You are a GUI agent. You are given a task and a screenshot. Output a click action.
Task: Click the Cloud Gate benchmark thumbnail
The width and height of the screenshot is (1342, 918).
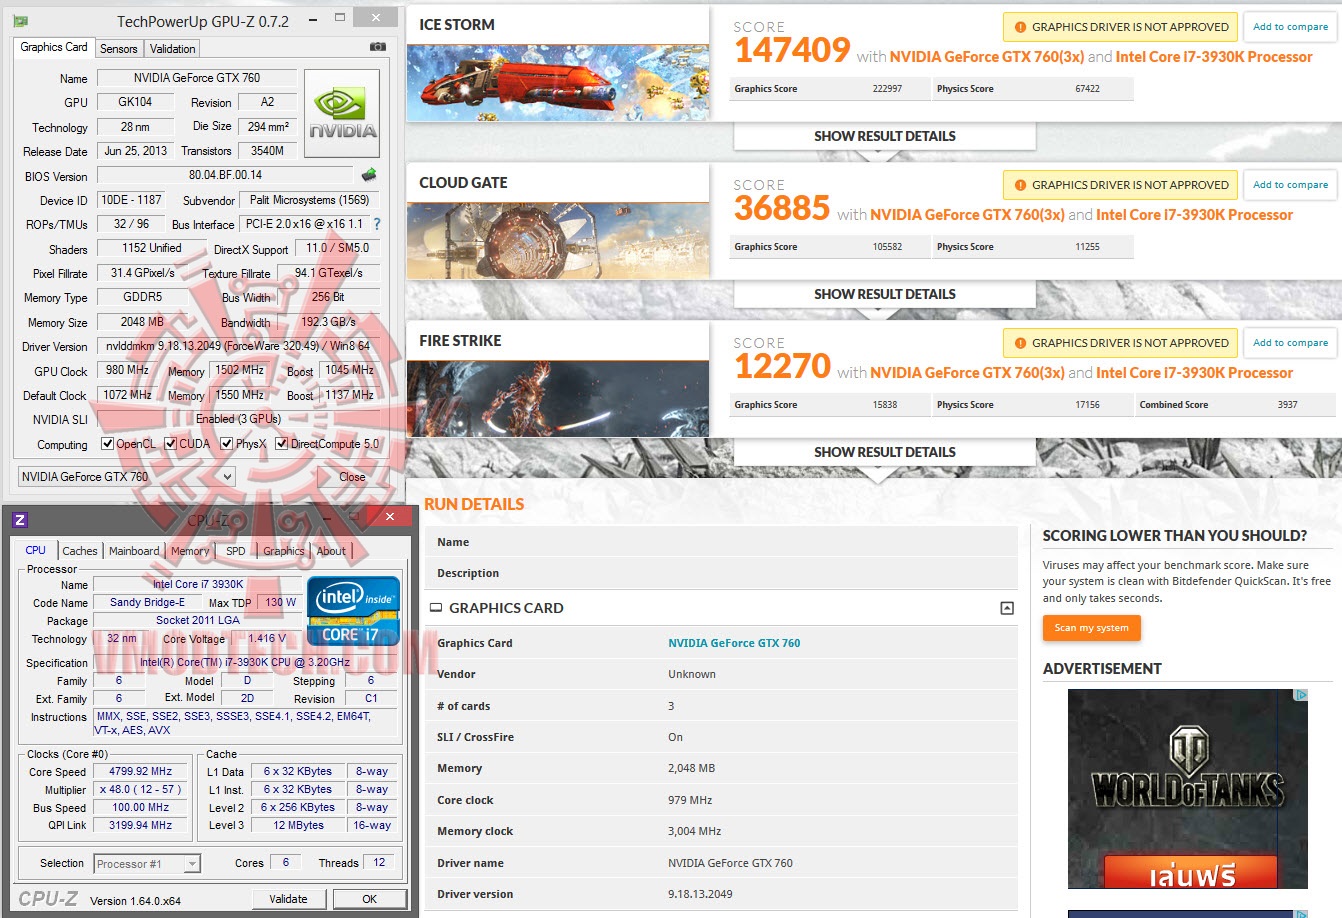pyautogui.click(x=558, y=241)
